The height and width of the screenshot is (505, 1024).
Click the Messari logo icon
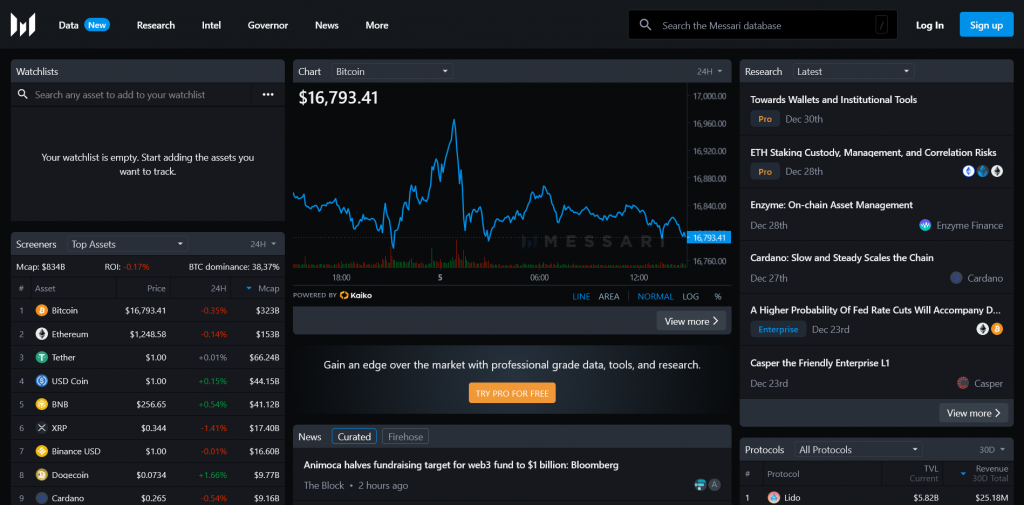pyautogui.click(x=23, y=25)
